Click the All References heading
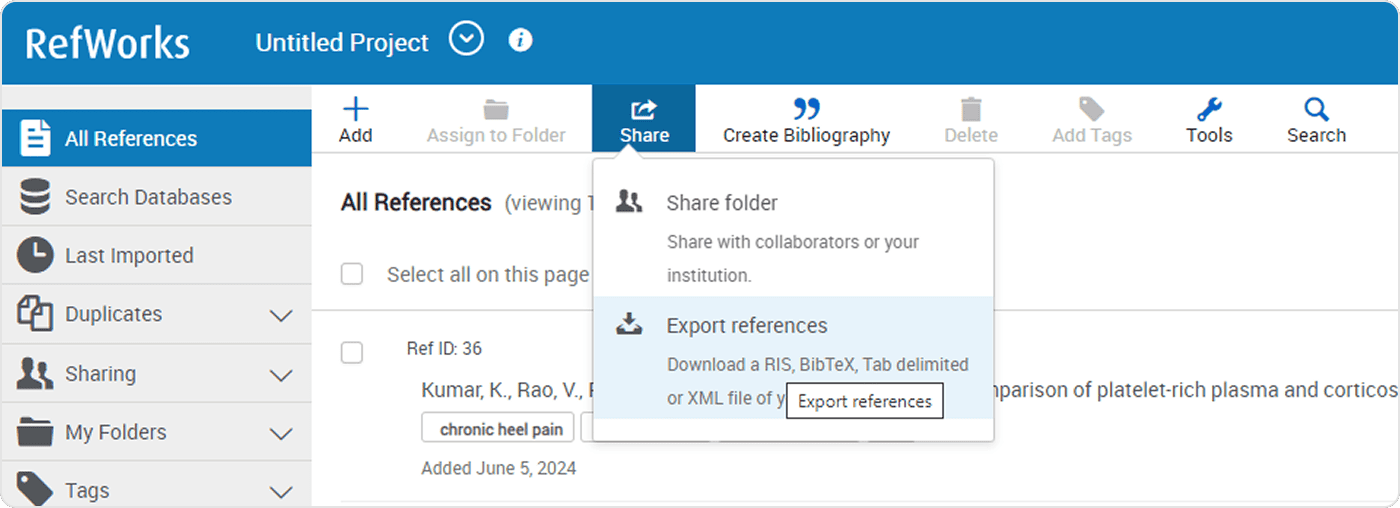 coord(416,202)
